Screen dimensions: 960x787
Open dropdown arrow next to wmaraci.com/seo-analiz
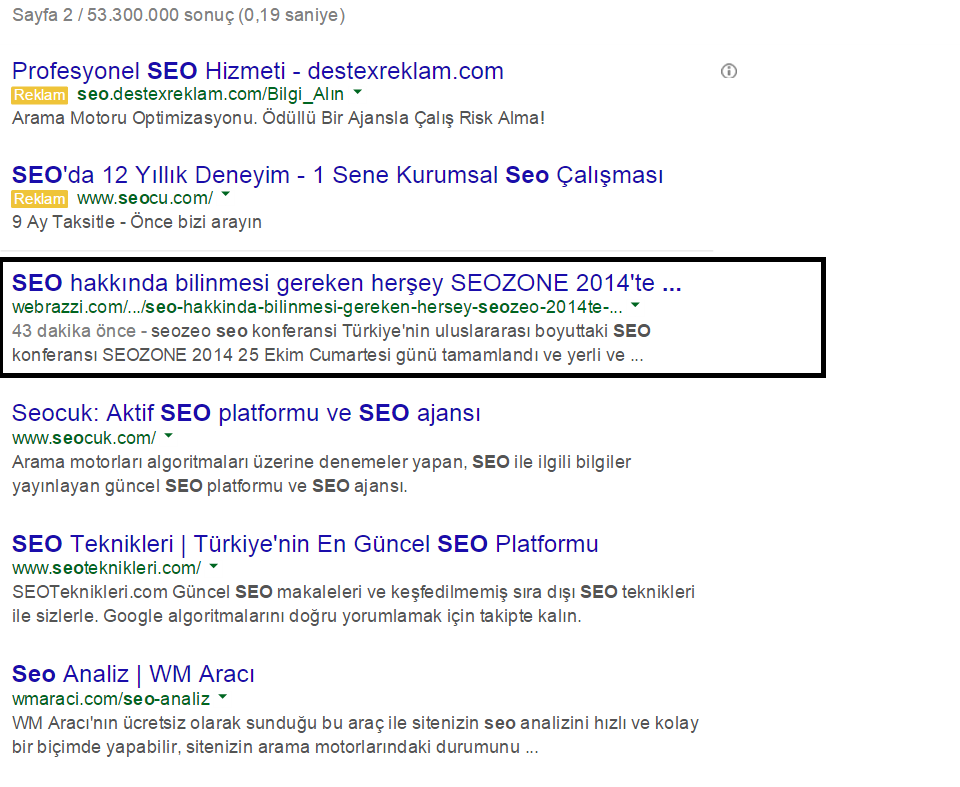[223, 697]
